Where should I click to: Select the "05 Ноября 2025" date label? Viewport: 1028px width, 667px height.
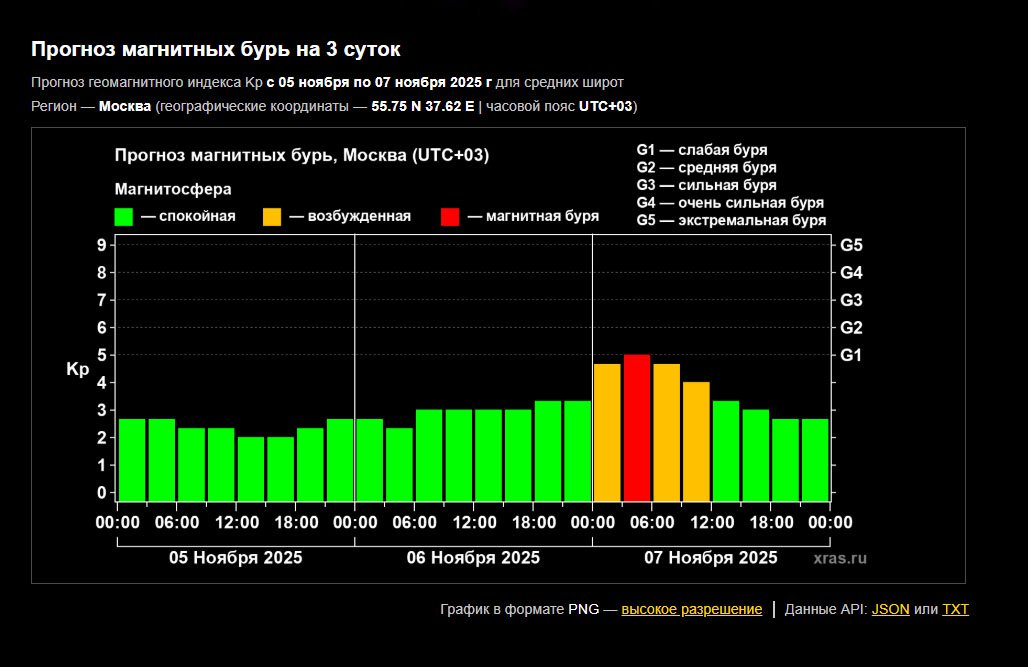coord(235,558)
